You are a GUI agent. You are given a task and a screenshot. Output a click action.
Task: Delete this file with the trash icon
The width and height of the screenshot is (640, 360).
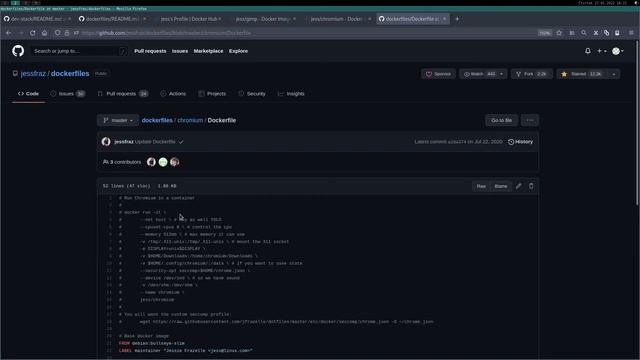[x=531, y=186]
